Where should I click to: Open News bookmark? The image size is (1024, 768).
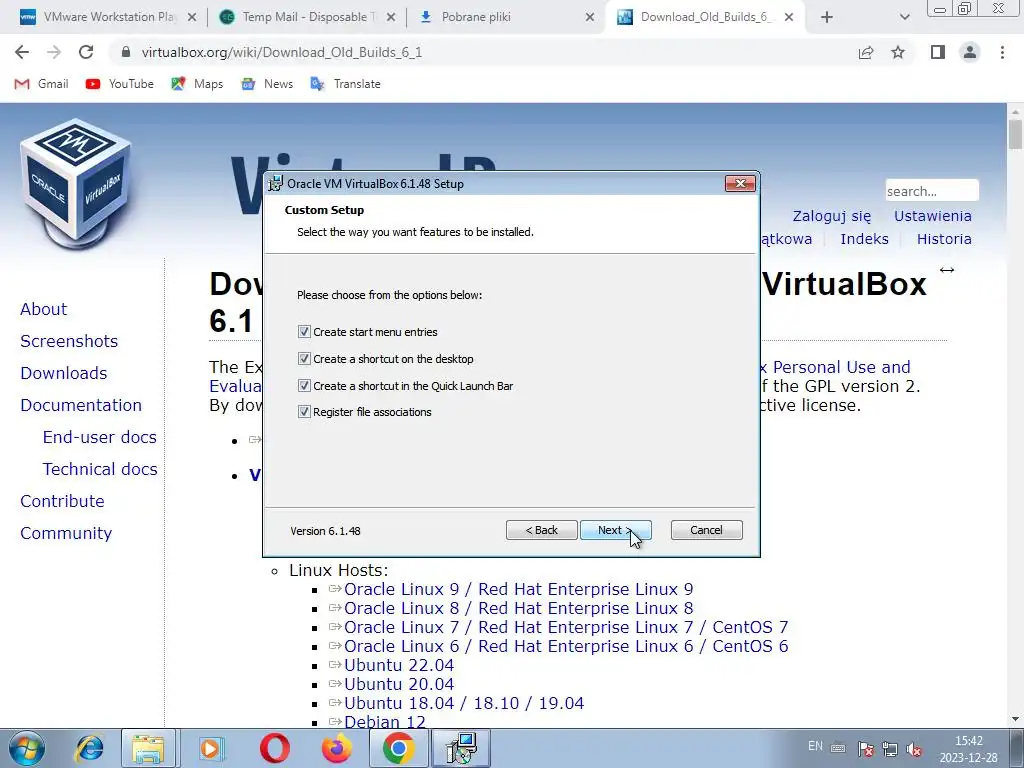pyautogui.click(x=267, y=84)
